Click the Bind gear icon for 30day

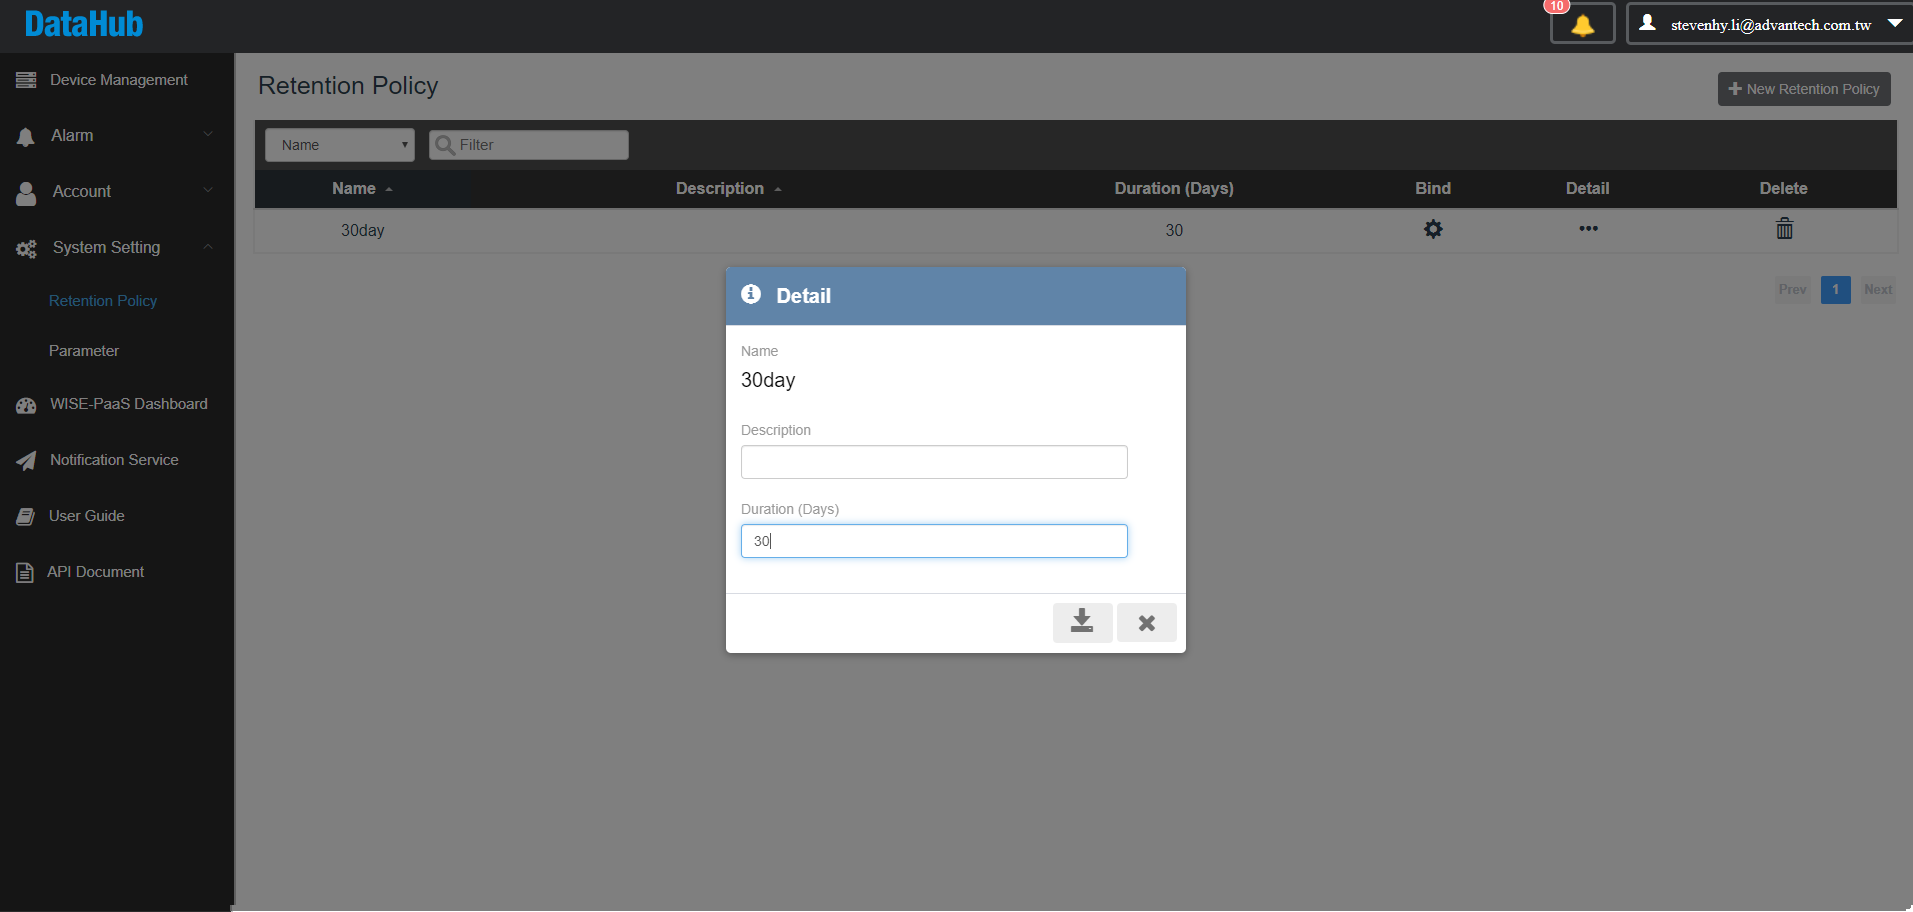tap(1433, 229)
